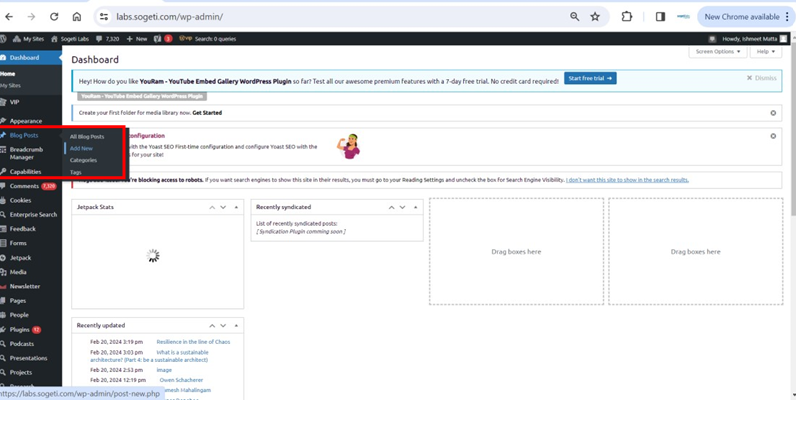
Task: Select Dashboard in the sidebar
Action: point(30,58)
